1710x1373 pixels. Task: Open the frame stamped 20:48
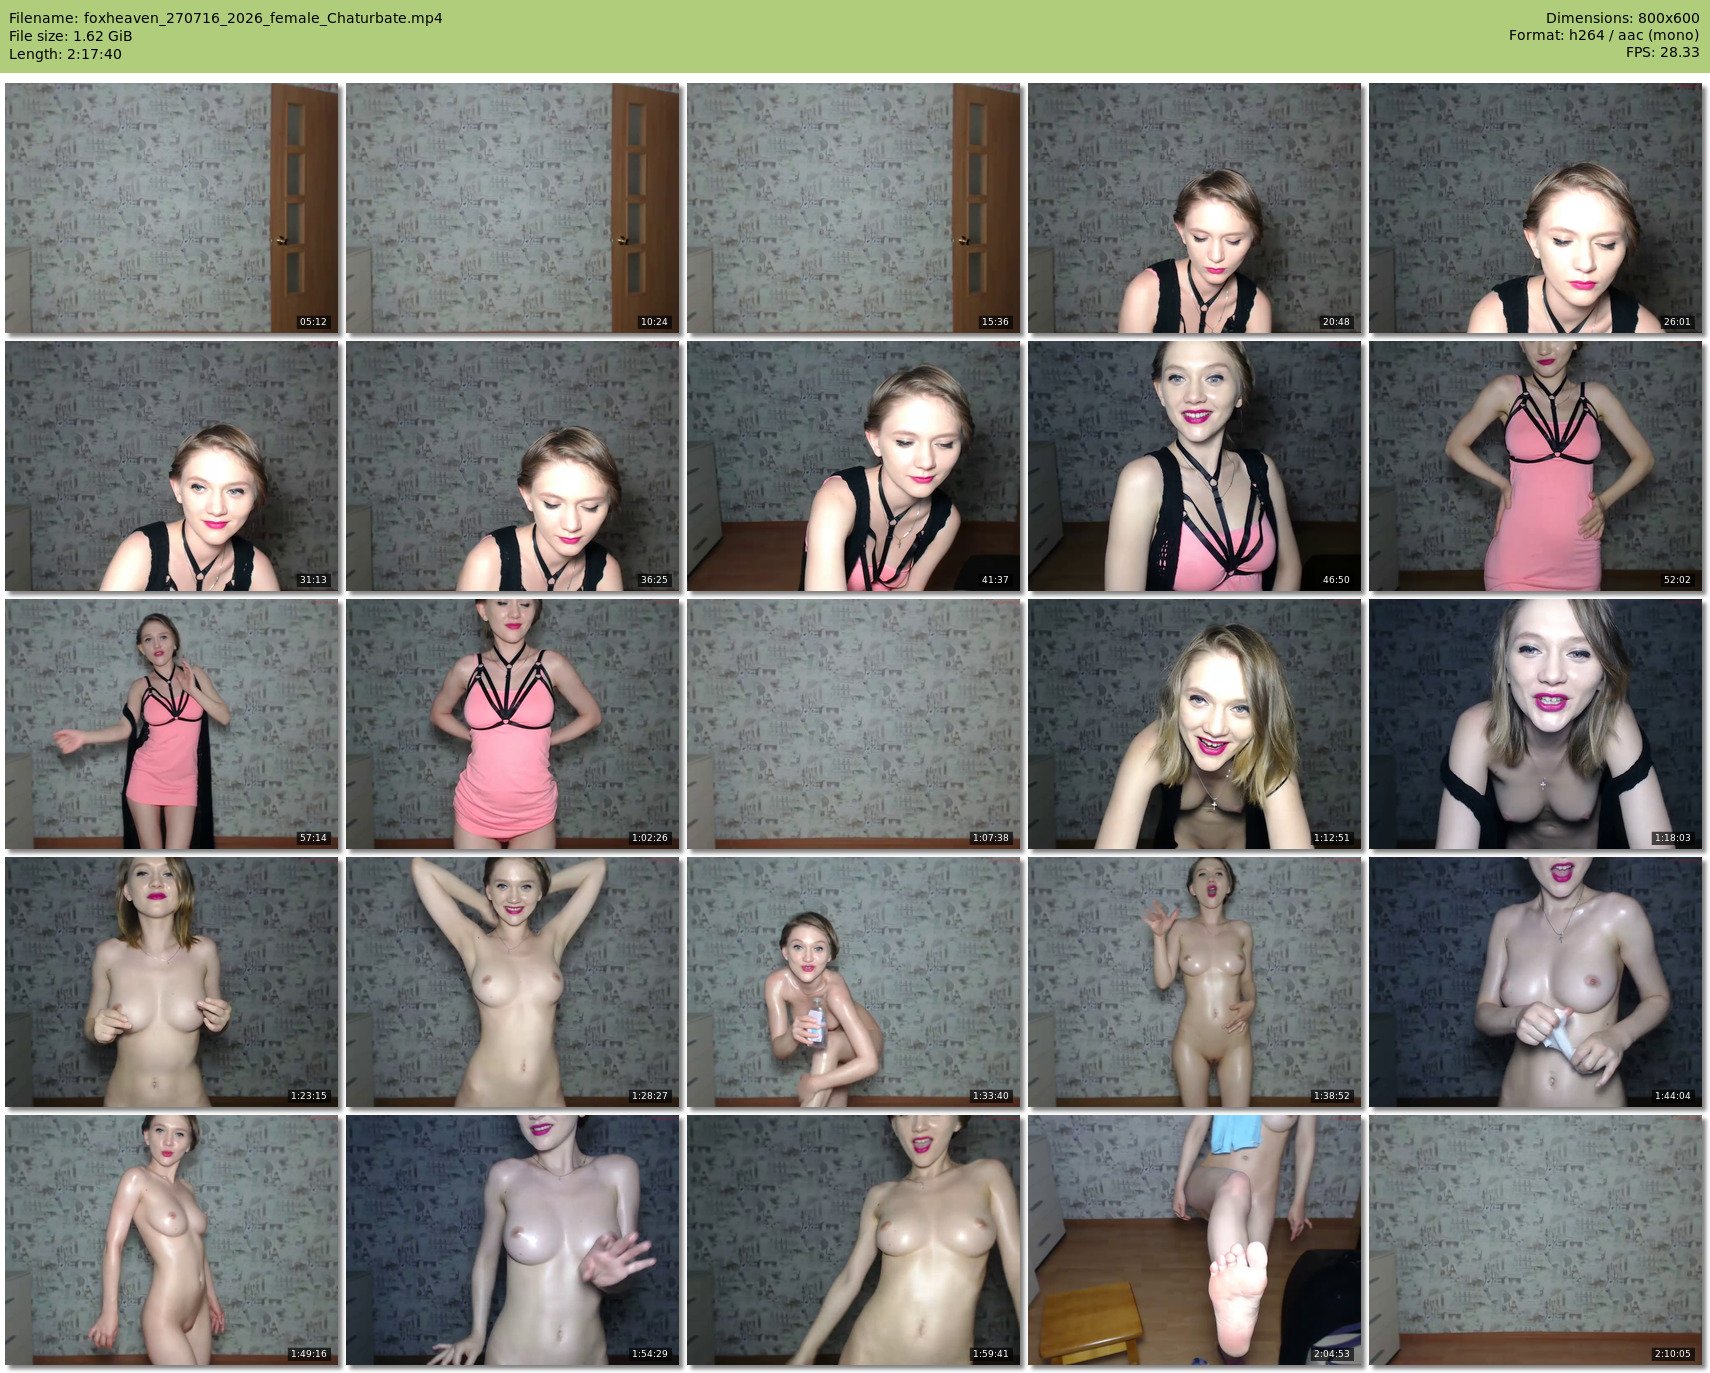(x=1195, y=208)
